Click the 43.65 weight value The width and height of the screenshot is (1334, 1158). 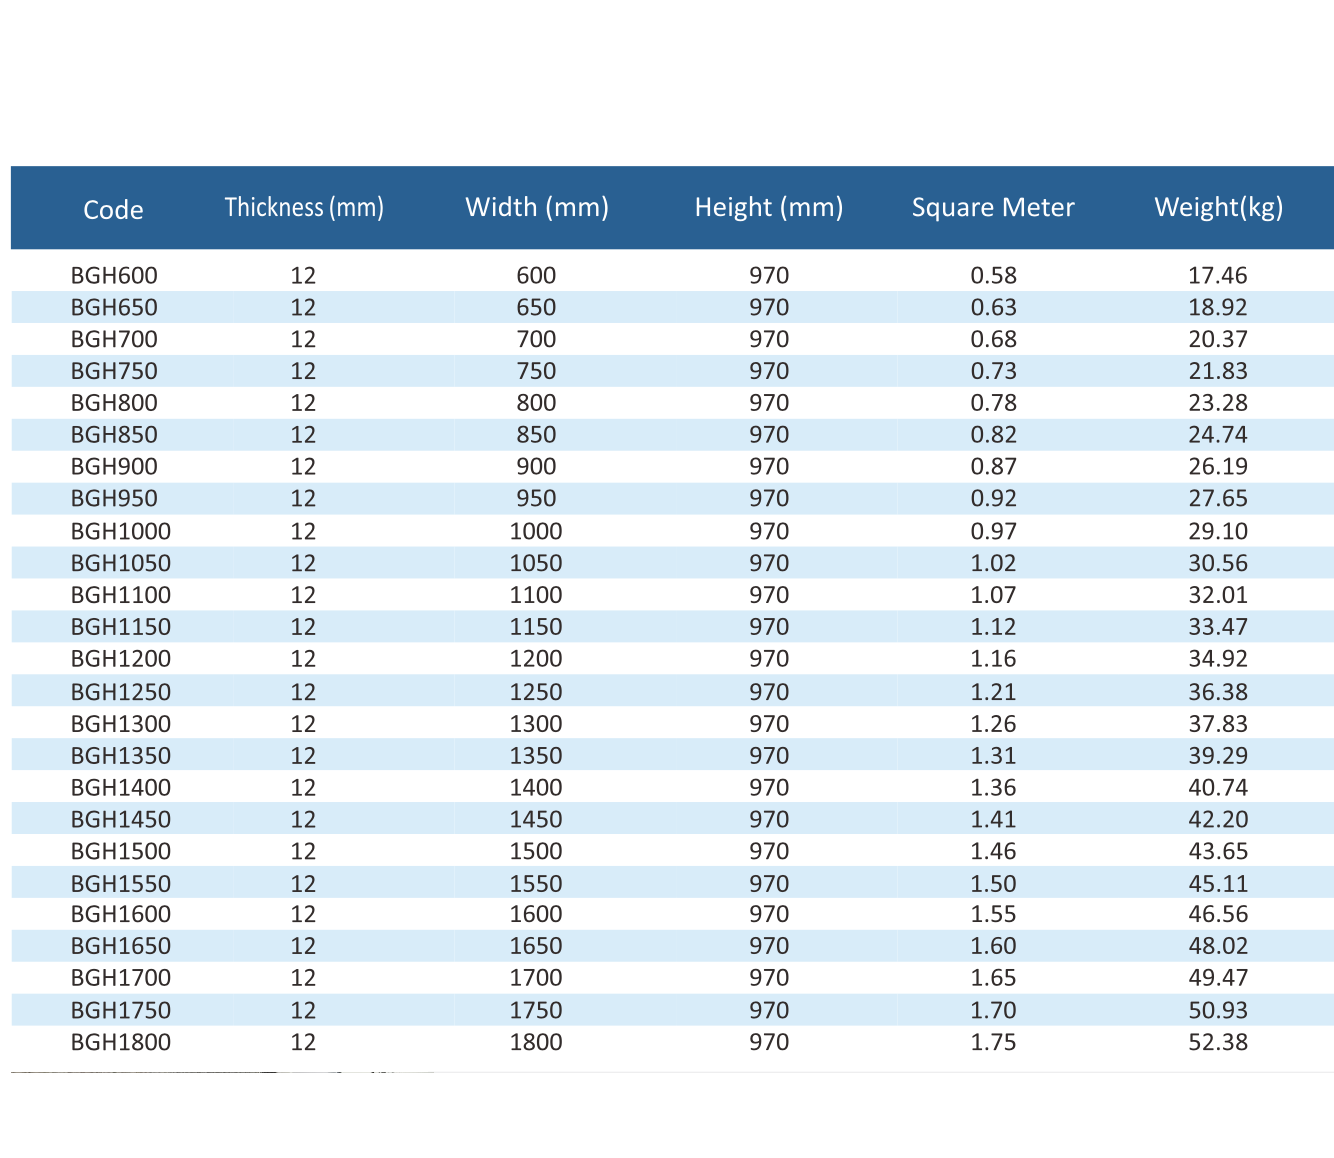1218,851
